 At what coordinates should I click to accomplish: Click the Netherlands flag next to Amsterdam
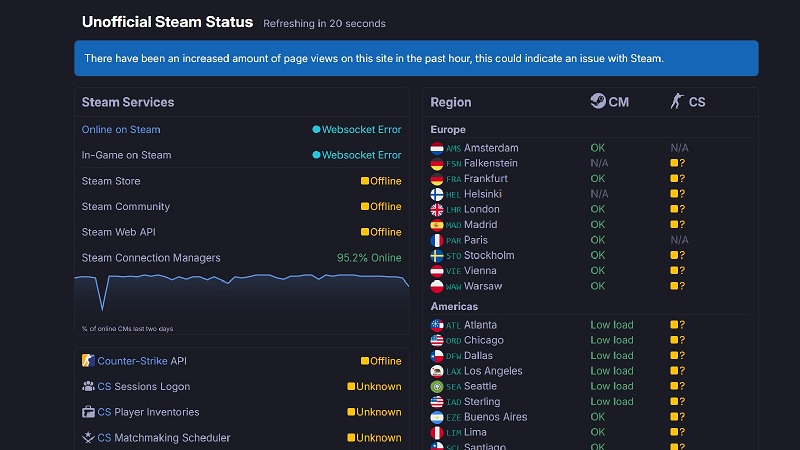[x=437, y=148]
